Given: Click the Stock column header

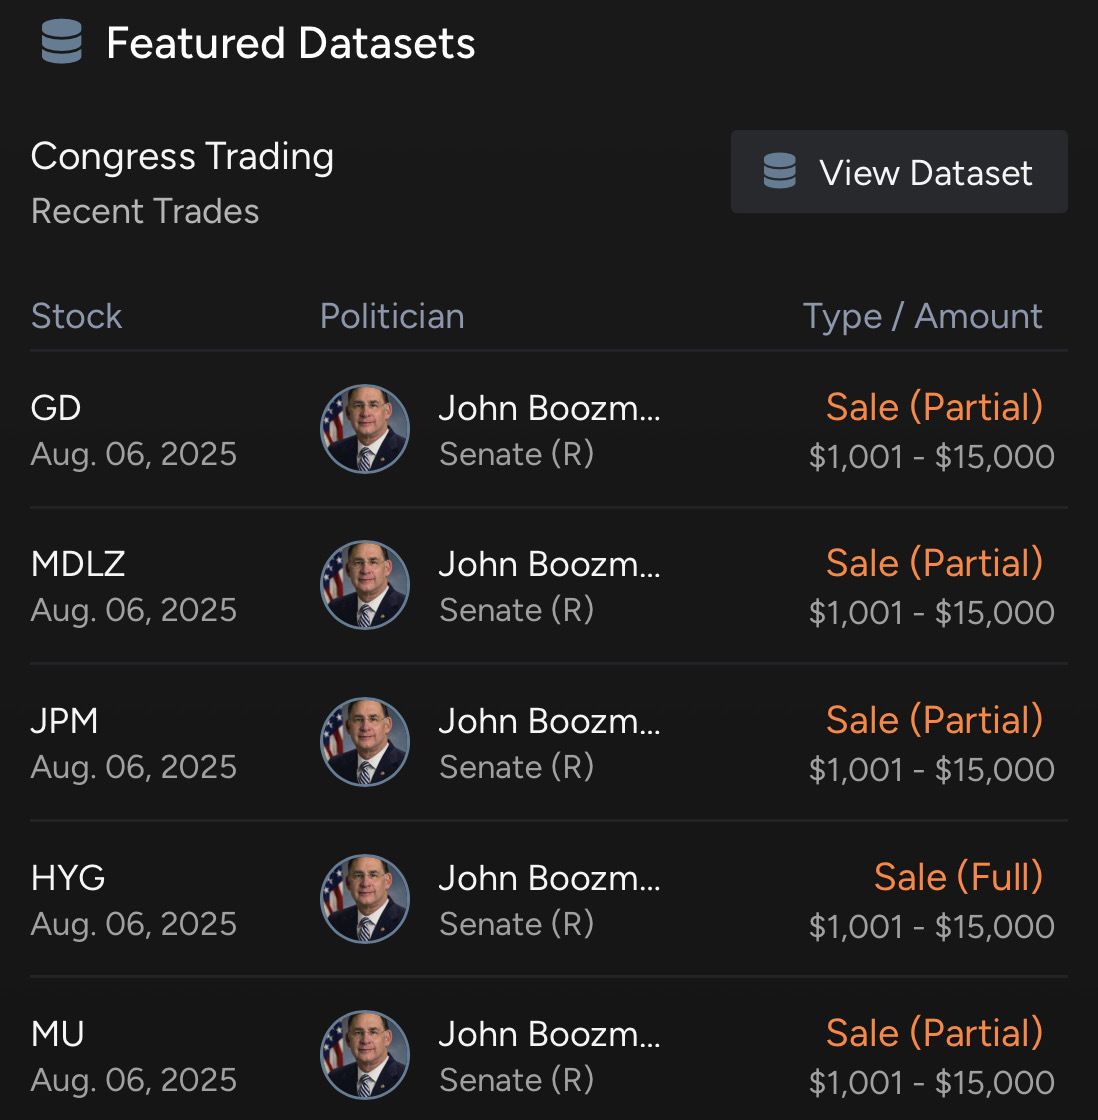Looking at the screenshot, I should coord(76,316).
